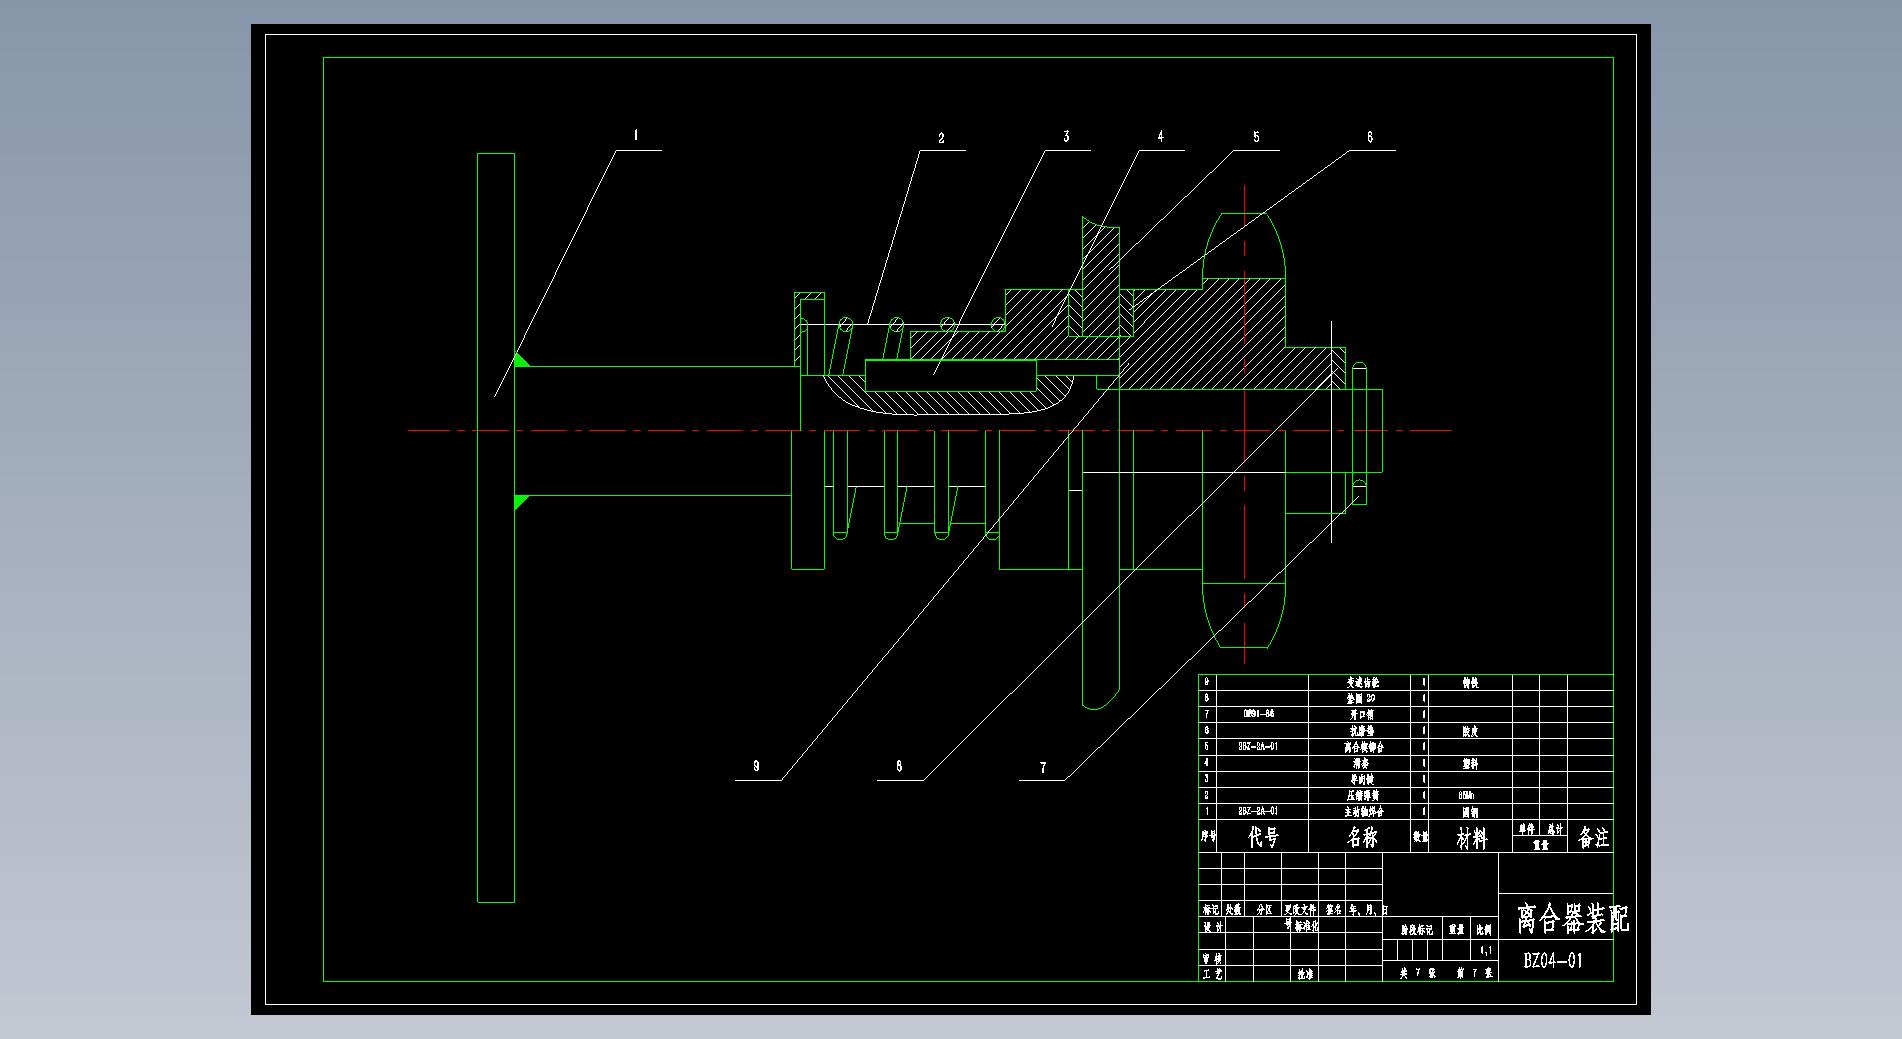Click the guide key rectangle inside the shaft
Viewport: 1902px width, 1039px height.
(950, 376)
